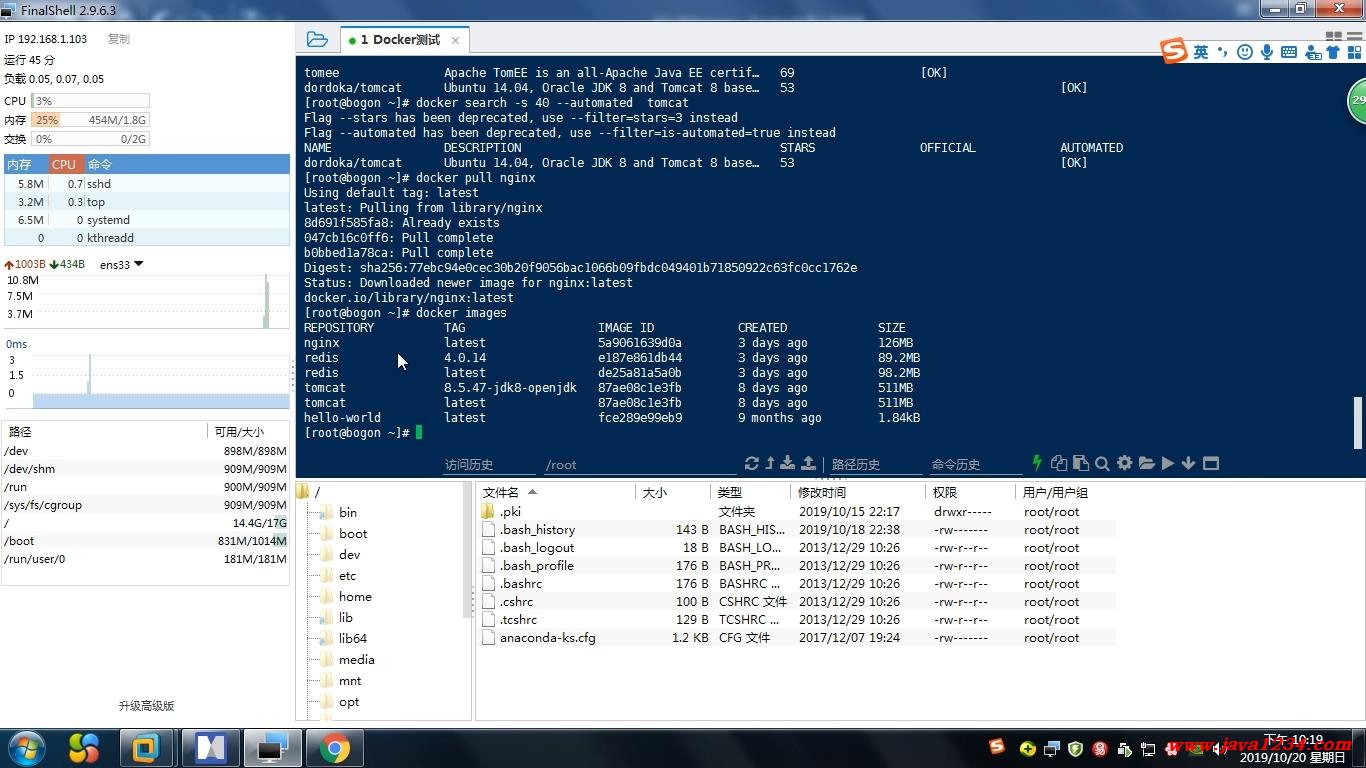Click the Sogou input S logo
This screenshot has width=1366, height=768.
tap(1174, 51)
